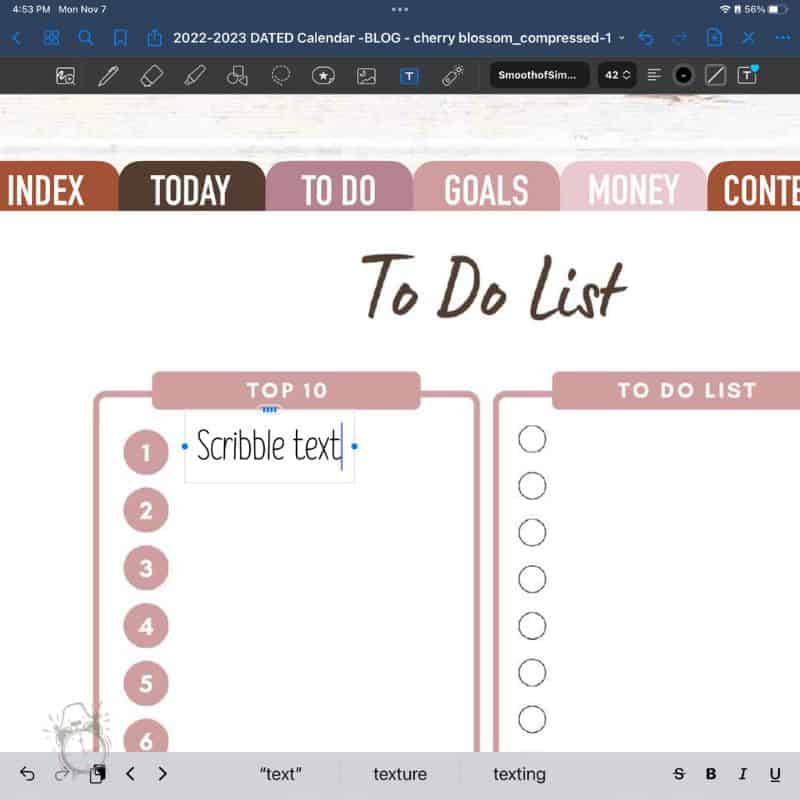This screenshot has width=800, height=800.
Task: Undo with the top bar arrow
Action: [x=646, y=38]
